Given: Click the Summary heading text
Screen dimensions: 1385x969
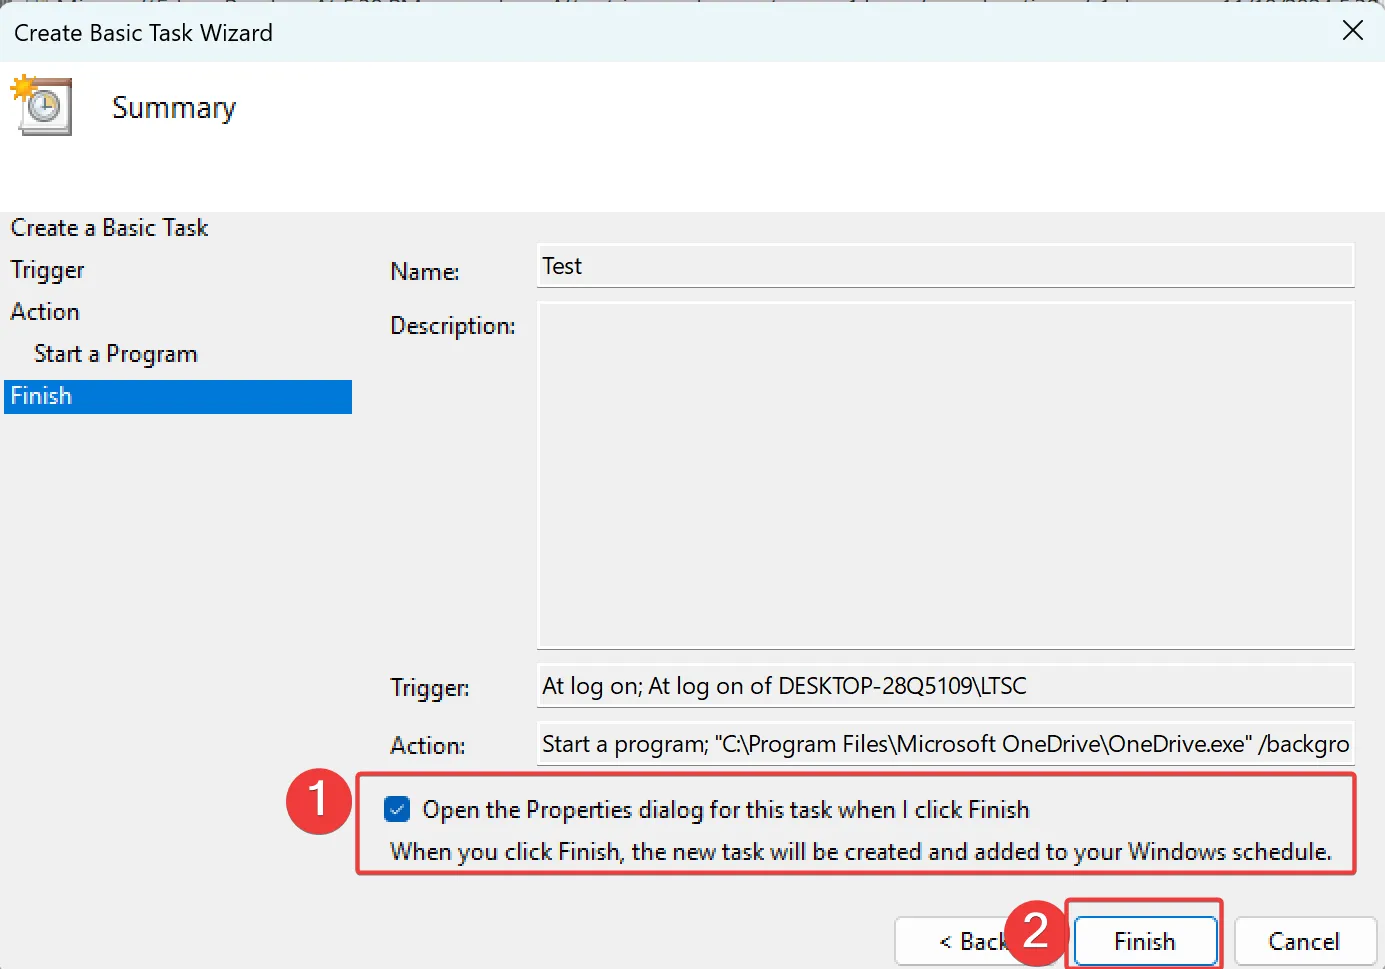Looking at the screenshot, I should (173, 107).
